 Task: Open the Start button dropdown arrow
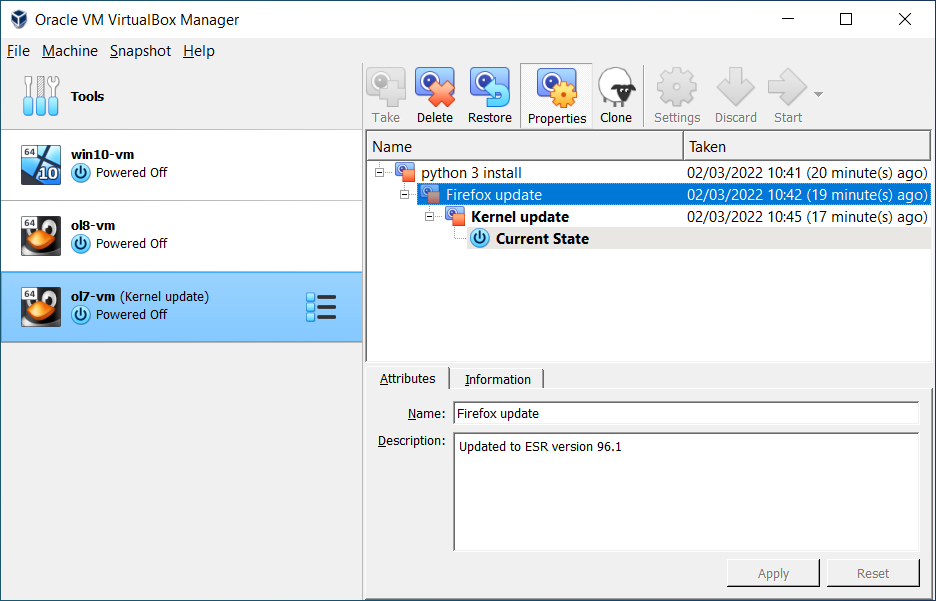(x=816, y=92)
